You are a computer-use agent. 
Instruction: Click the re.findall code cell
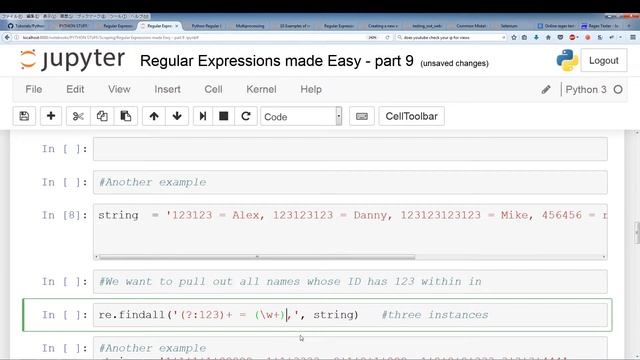pos(350,315)
